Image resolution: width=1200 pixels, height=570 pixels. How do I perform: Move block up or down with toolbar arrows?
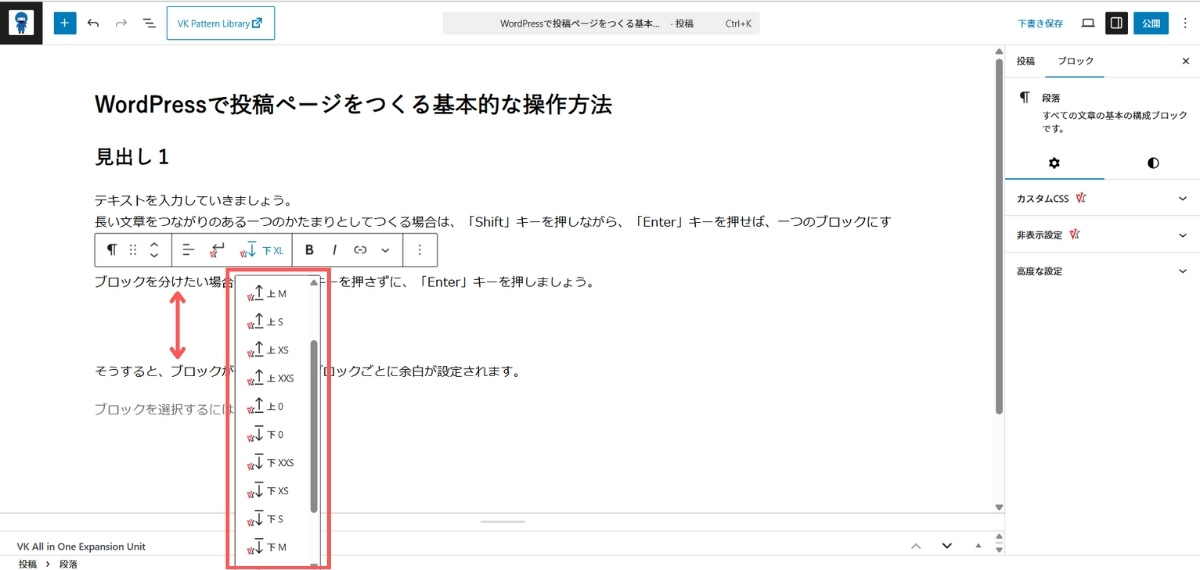coord(154,249)
